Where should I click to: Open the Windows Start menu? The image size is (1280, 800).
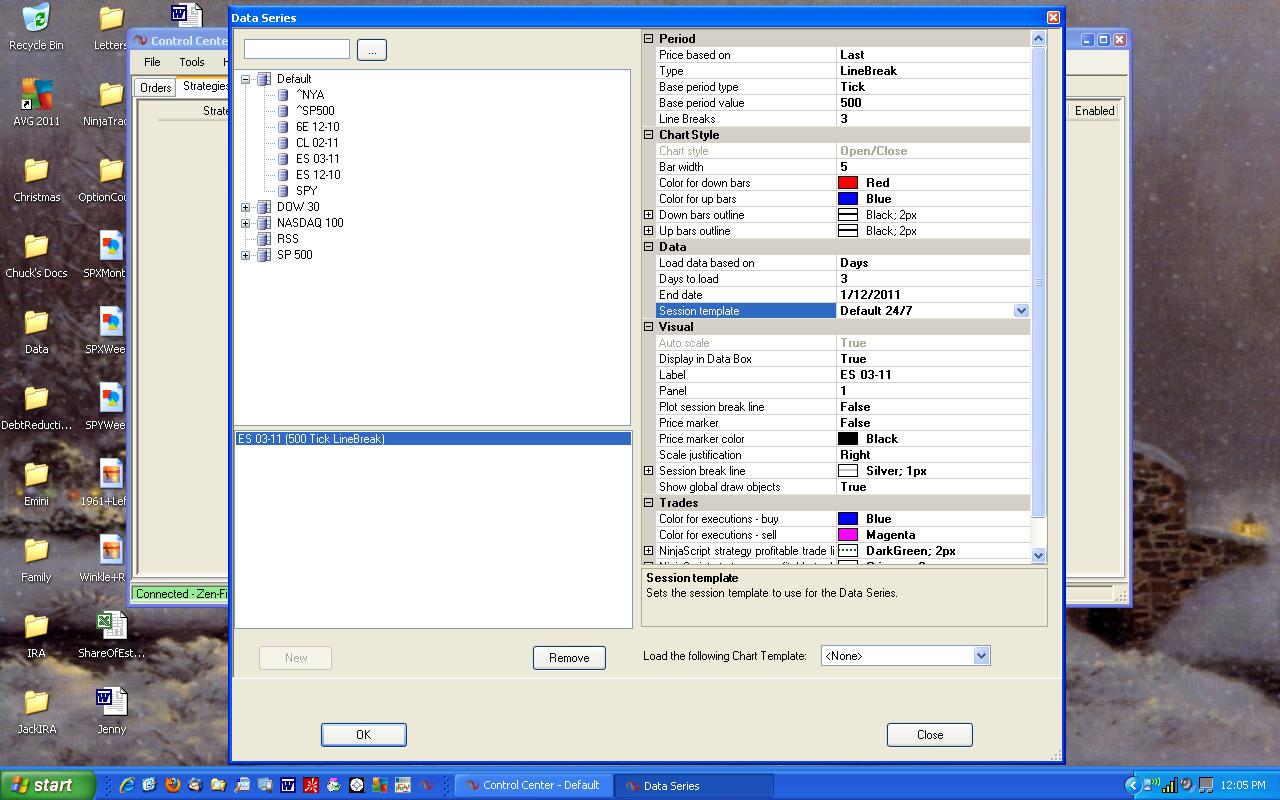point(48,785)
